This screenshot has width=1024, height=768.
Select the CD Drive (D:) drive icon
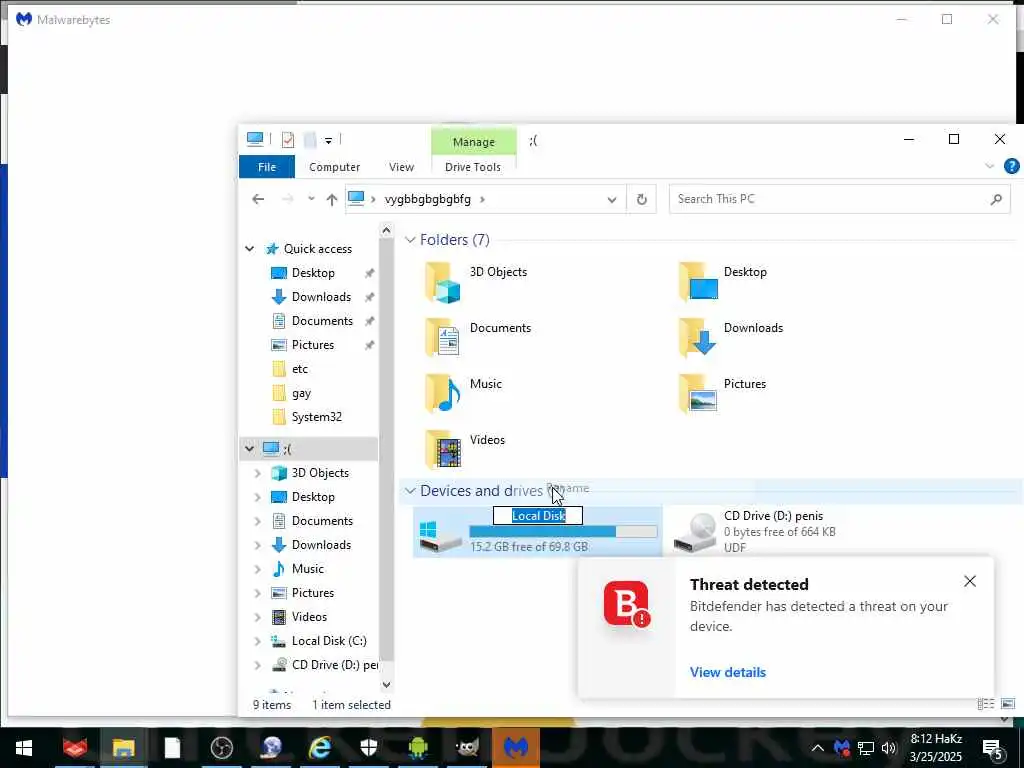point(696,532)
